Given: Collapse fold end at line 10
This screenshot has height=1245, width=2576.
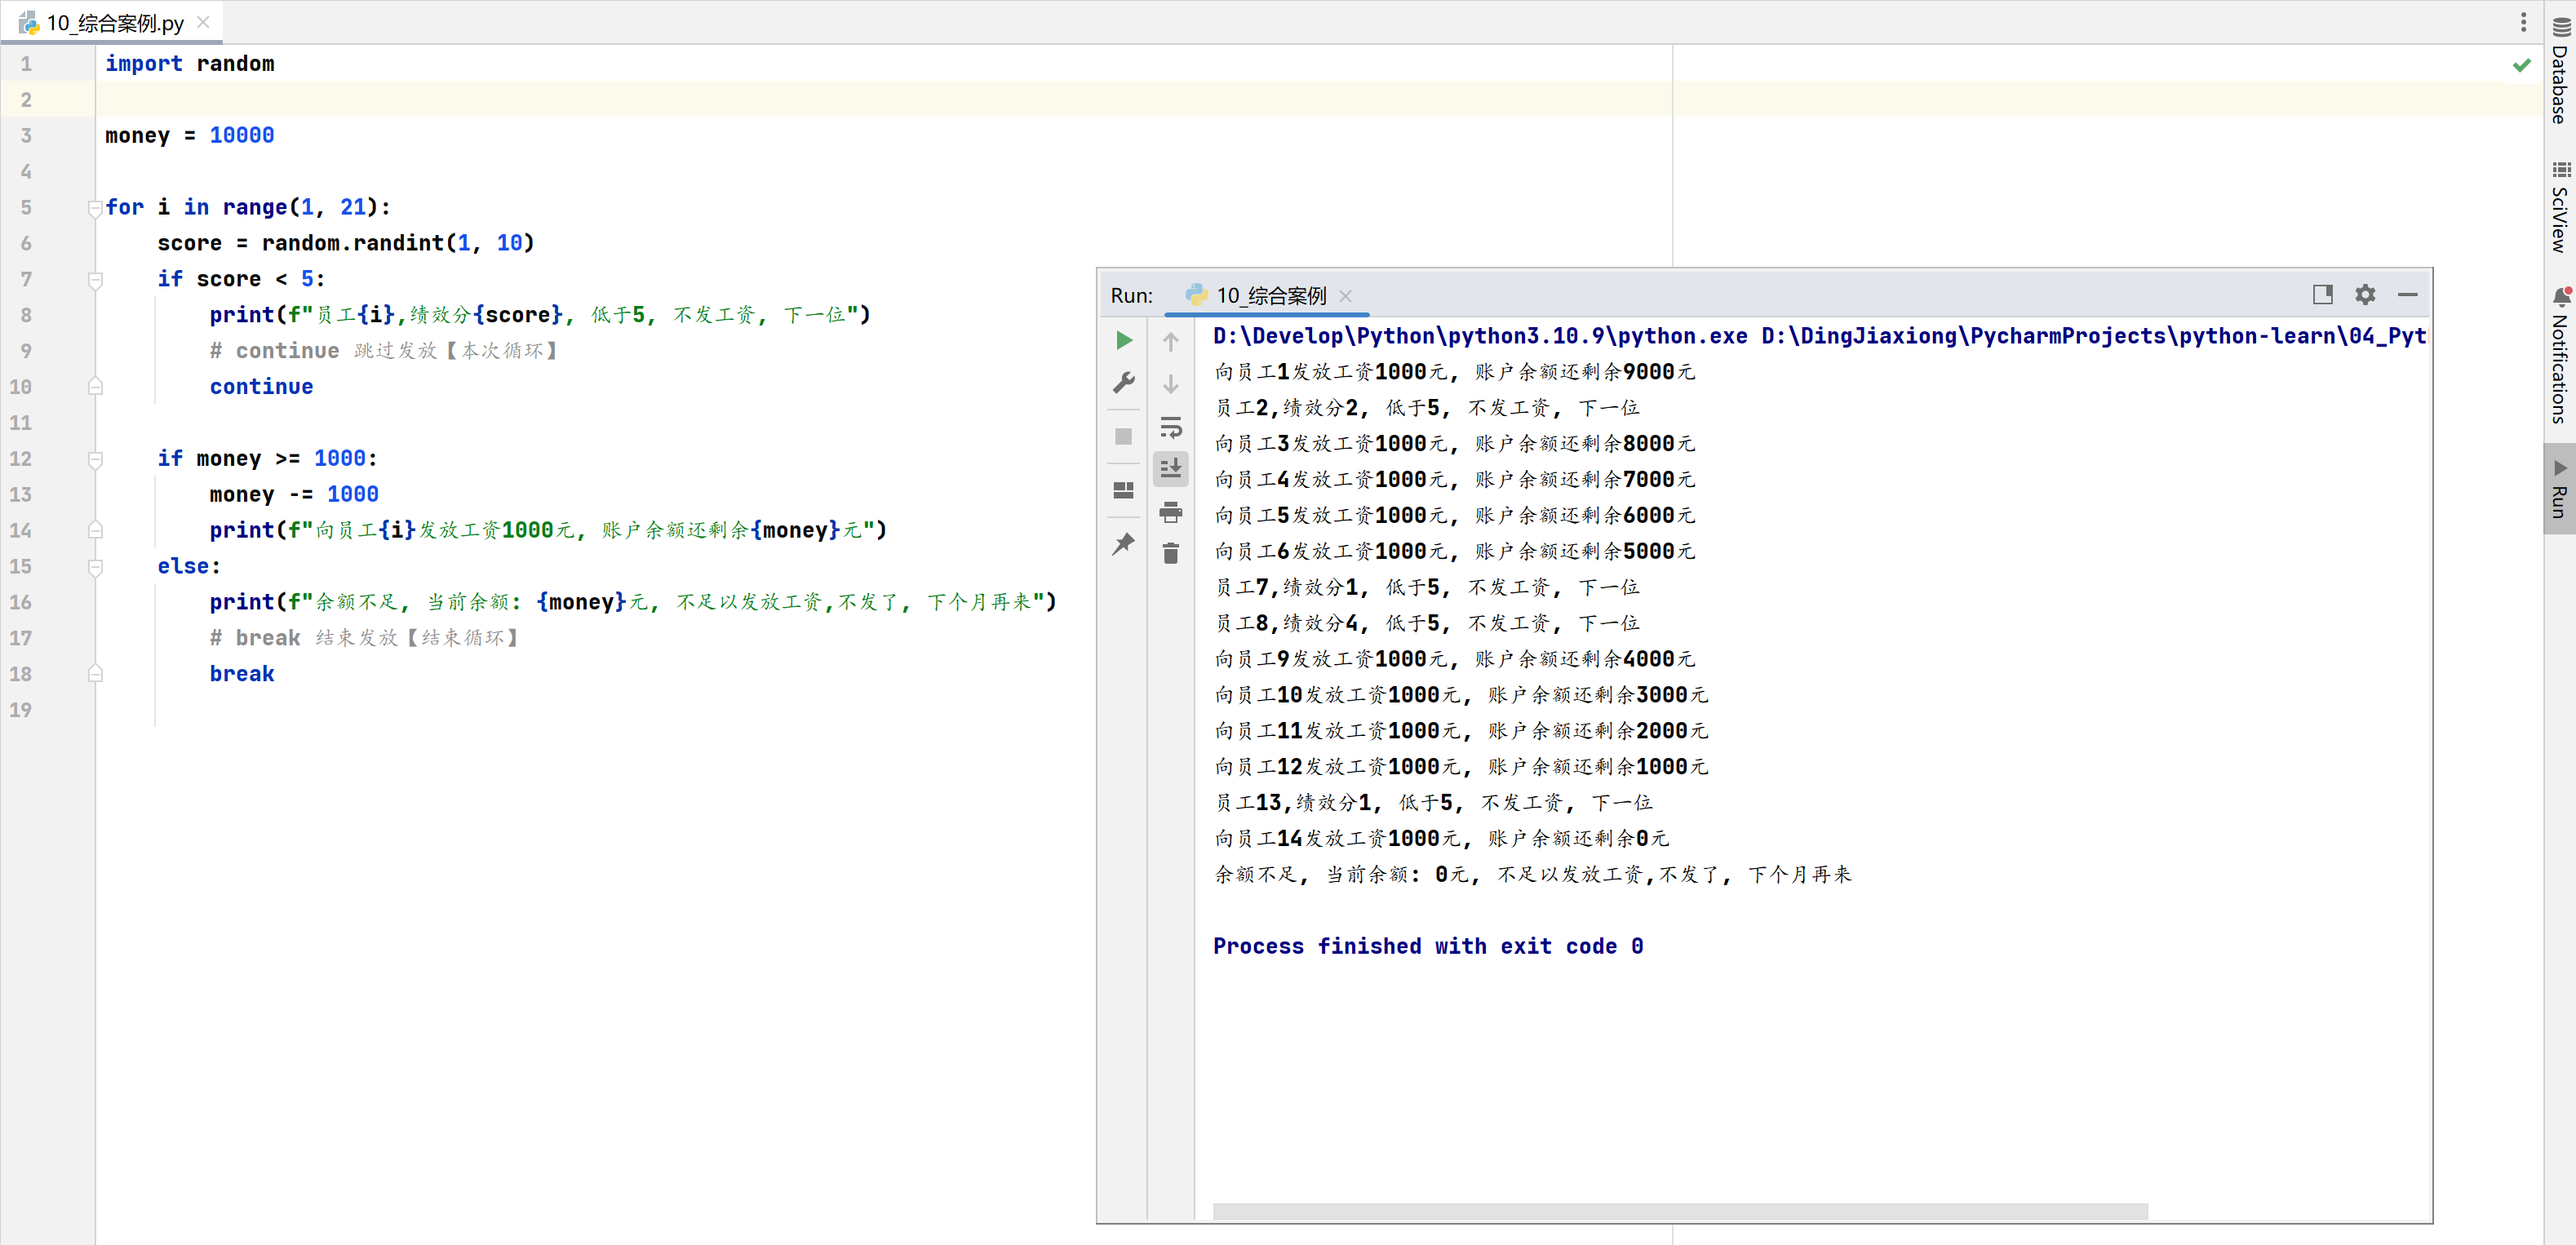Looking at the screenshot, I should 95,387.
